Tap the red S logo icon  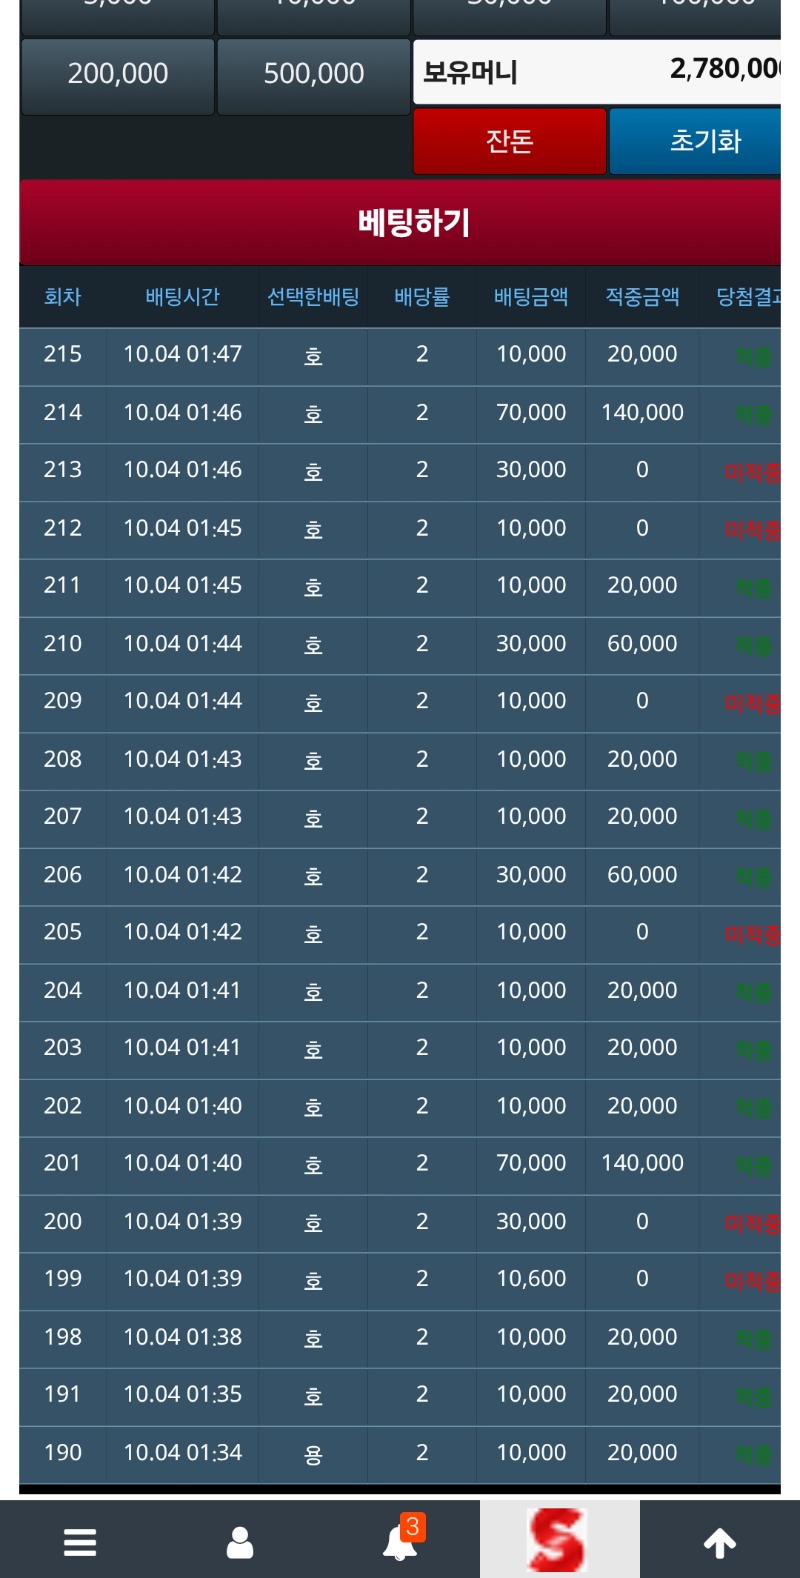coord(558,1540)
